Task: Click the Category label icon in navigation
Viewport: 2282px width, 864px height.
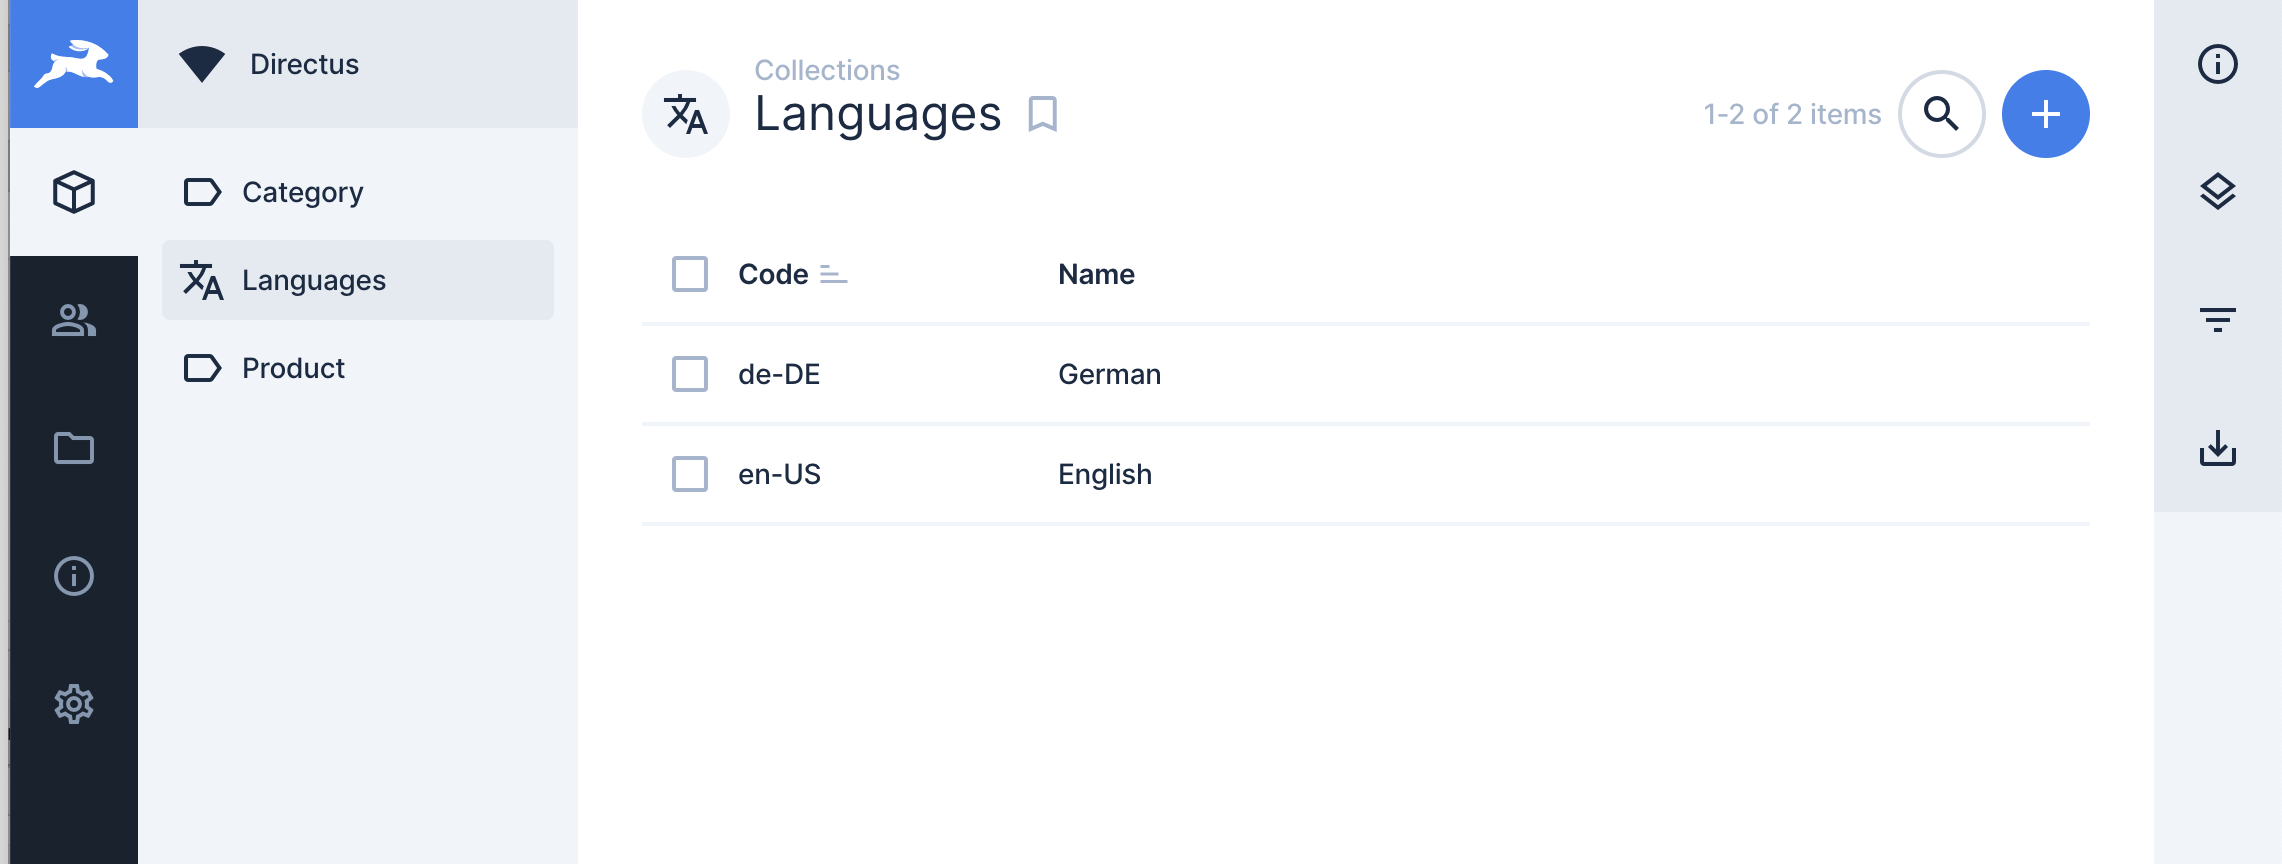Action: coord(202,192)
